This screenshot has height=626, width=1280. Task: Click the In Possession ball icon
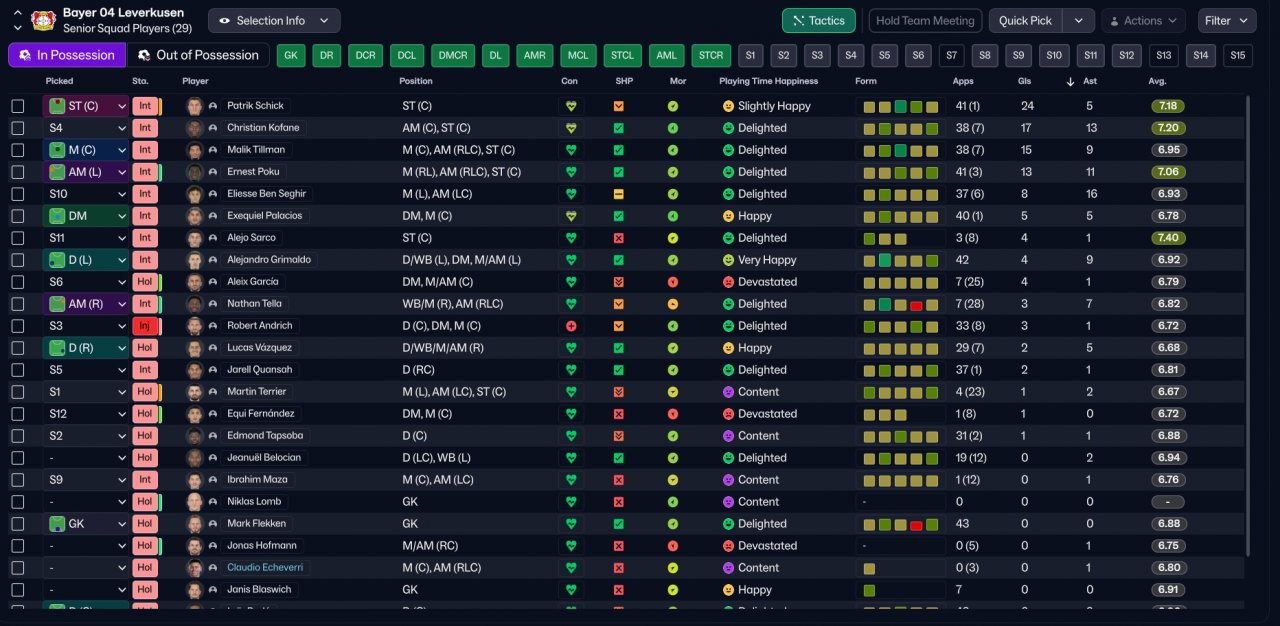tap(25, 55)
